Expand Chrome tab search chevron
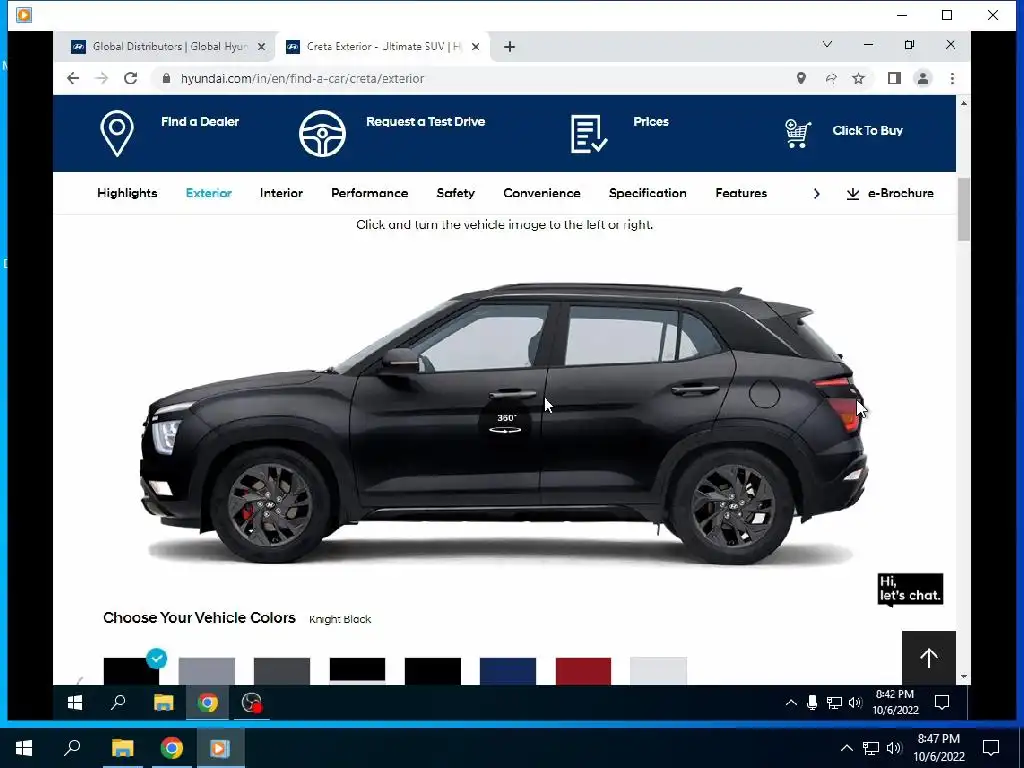This screenshot has height=768, width=1024. pyautogui.click(x=827, y=44)
